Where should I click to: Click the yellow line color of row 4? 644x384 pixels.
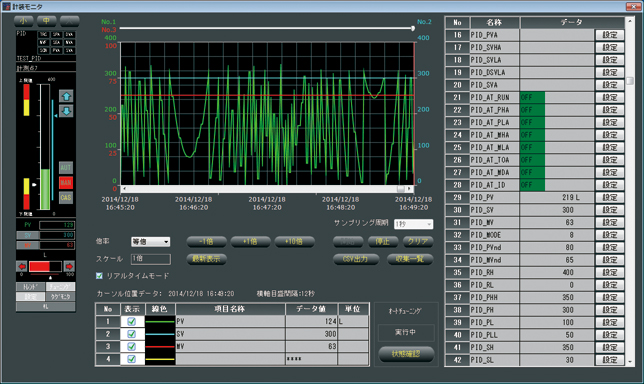[x=160, y=359]
